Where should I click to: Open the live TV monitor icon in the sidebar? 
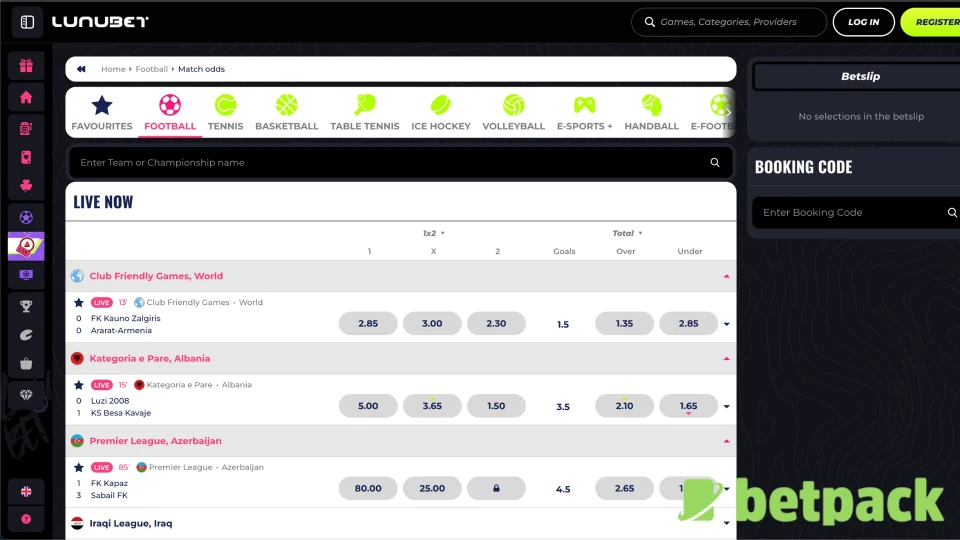click(26, 275)
